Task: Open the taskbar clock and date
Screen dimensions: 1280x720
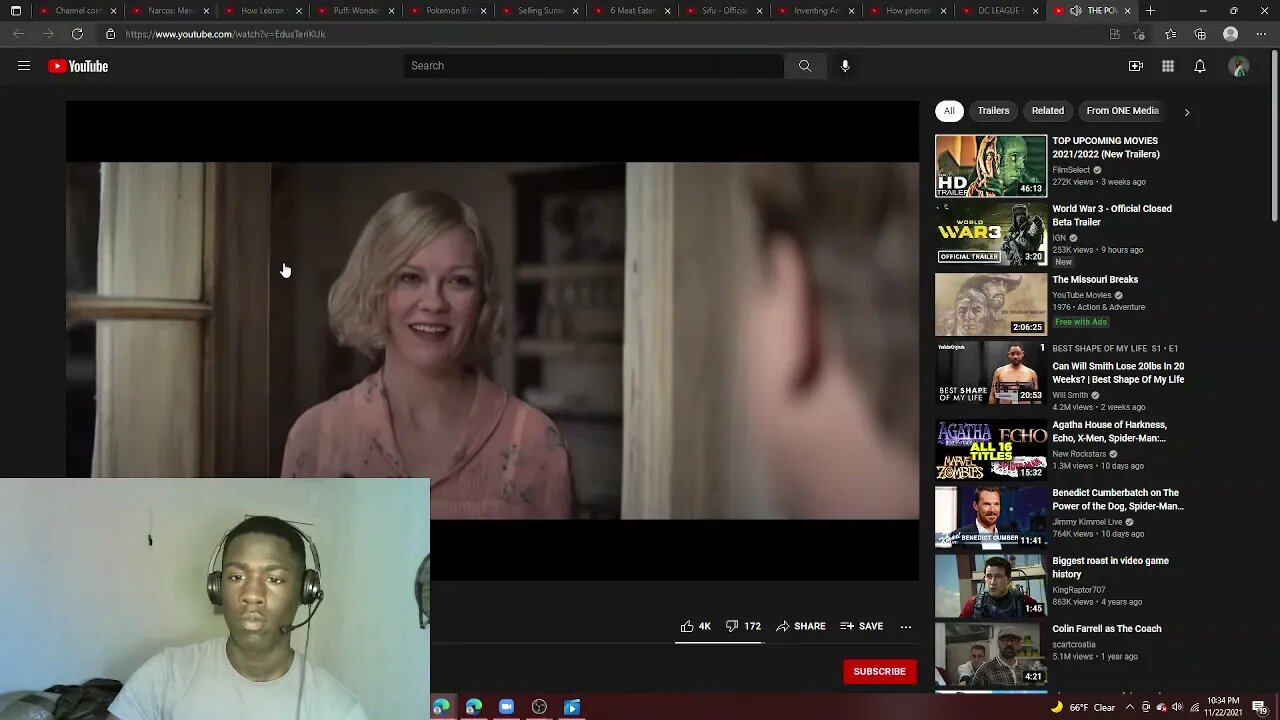Action: (1223, 708)
